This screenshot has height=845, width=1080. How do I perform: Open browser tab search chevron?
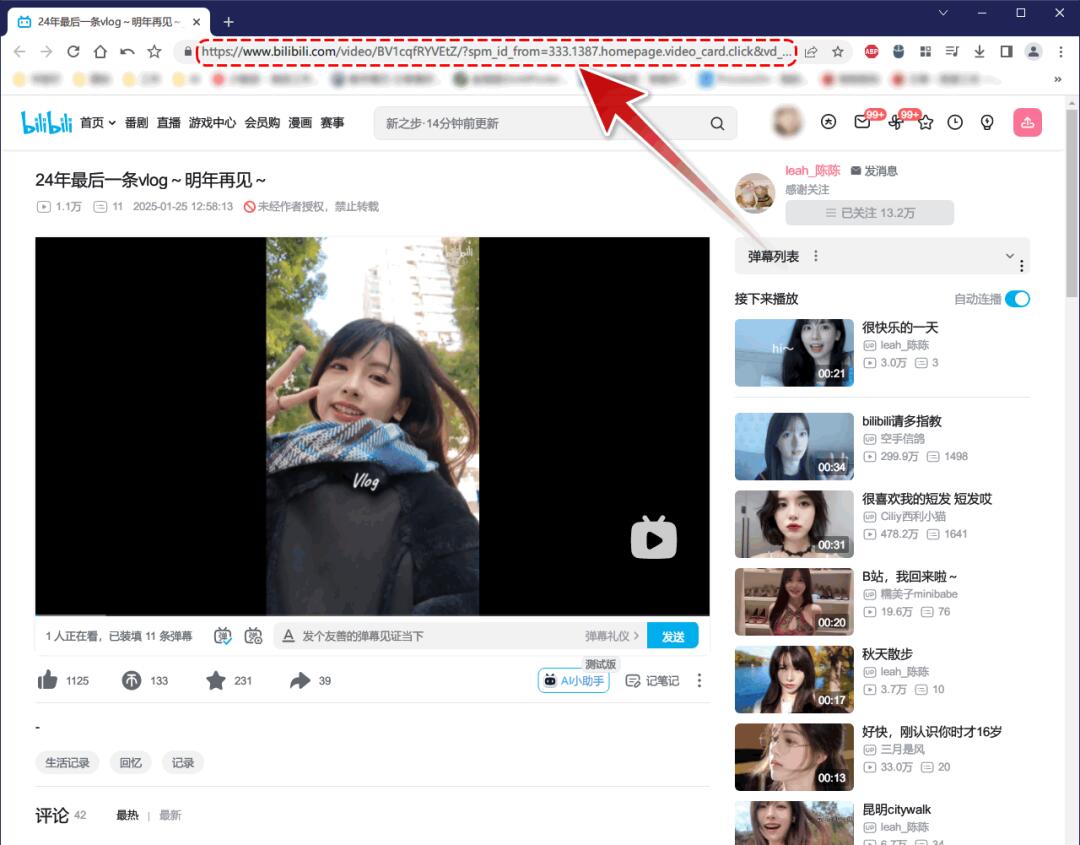coord(944,12)
